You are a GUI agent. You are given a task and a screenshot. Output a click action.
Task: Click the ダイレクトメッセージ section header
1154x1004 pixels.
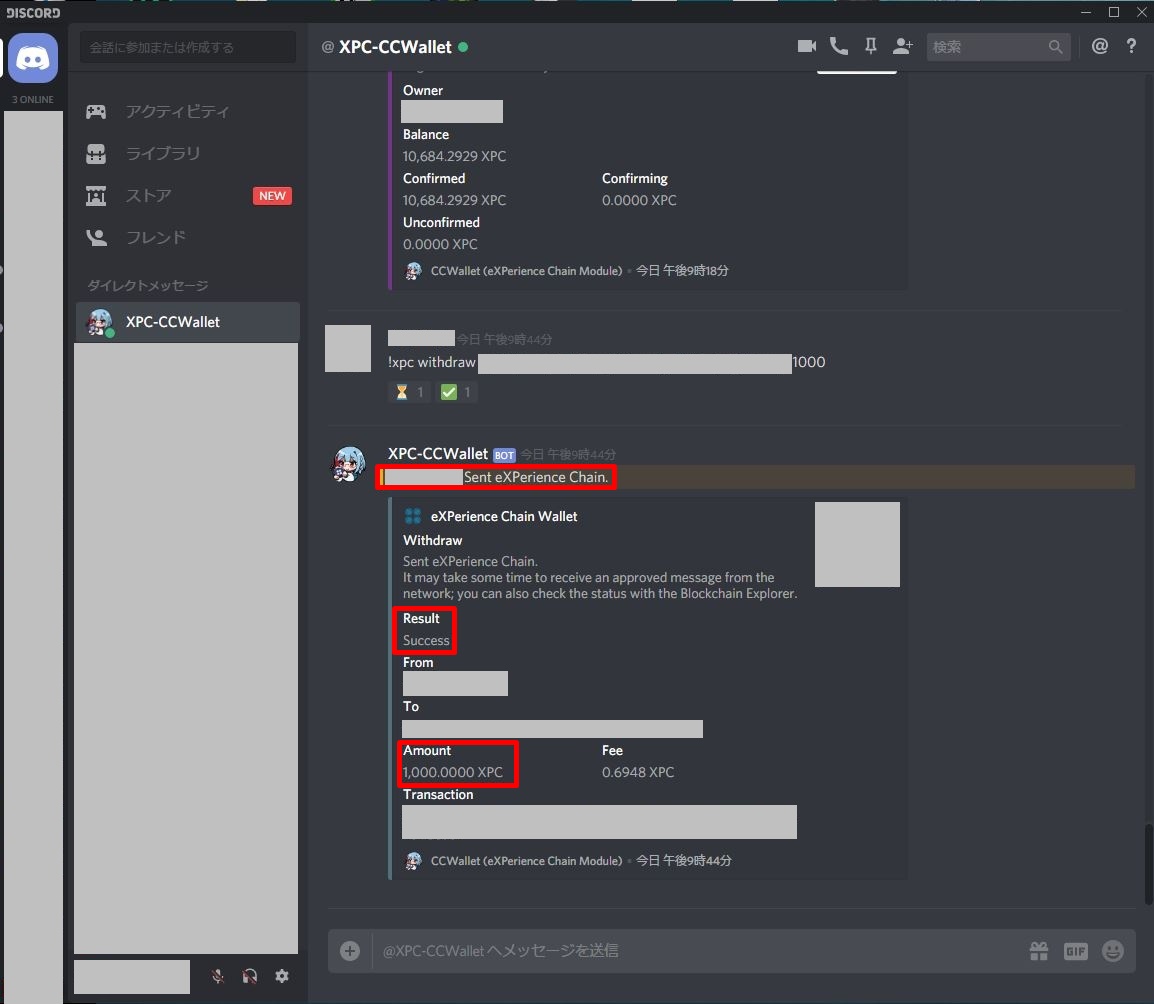[x=147, y=285]
